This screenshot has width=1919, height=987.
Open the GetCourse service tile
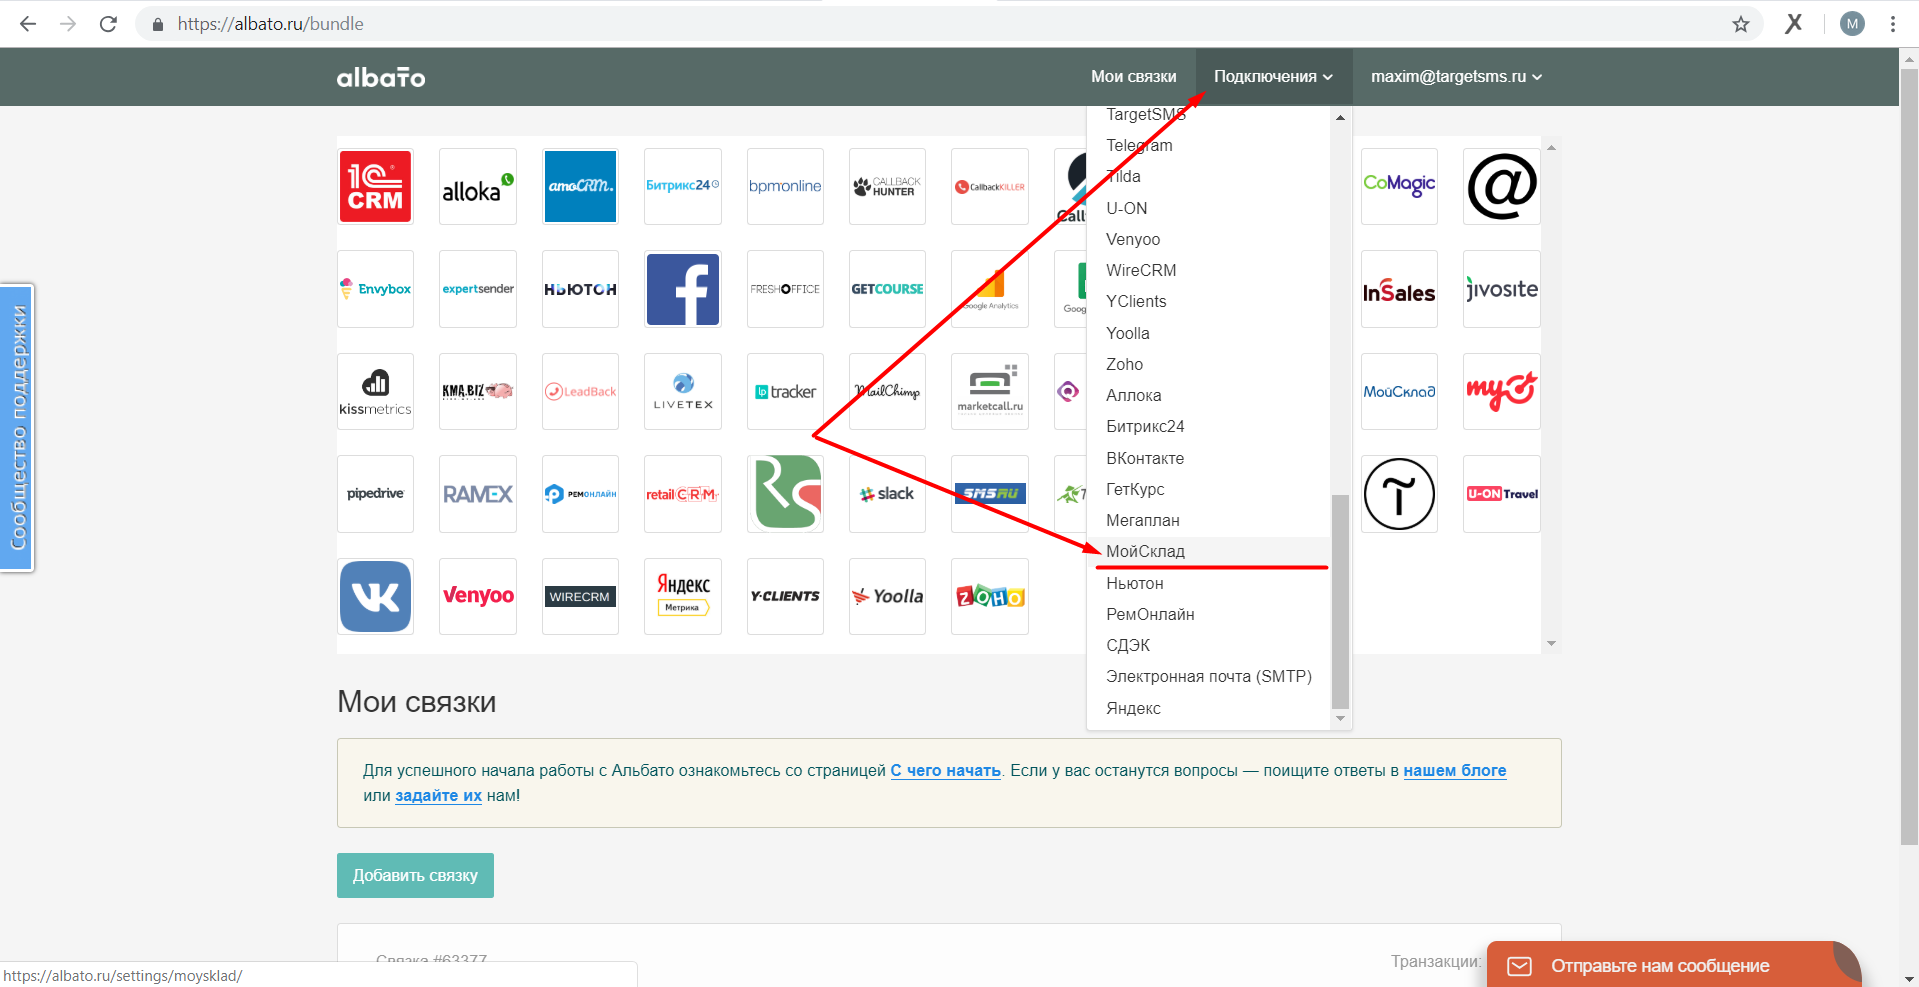(887, 289)
